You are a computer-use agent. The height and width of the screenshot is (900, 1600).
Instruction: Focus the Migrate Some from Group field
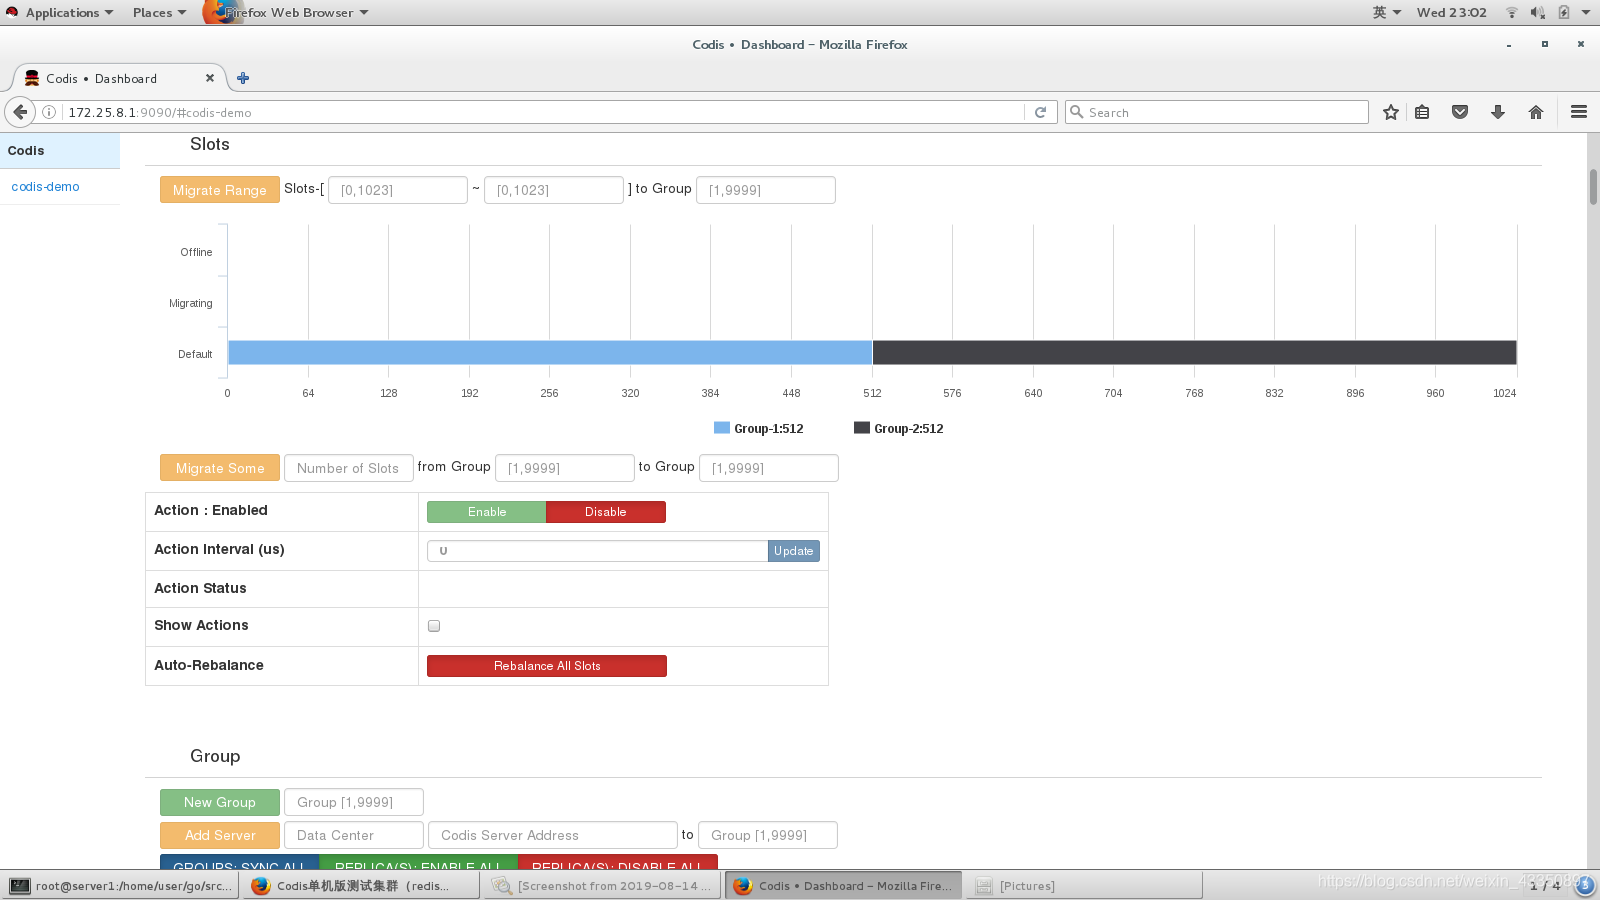(565, 468)
